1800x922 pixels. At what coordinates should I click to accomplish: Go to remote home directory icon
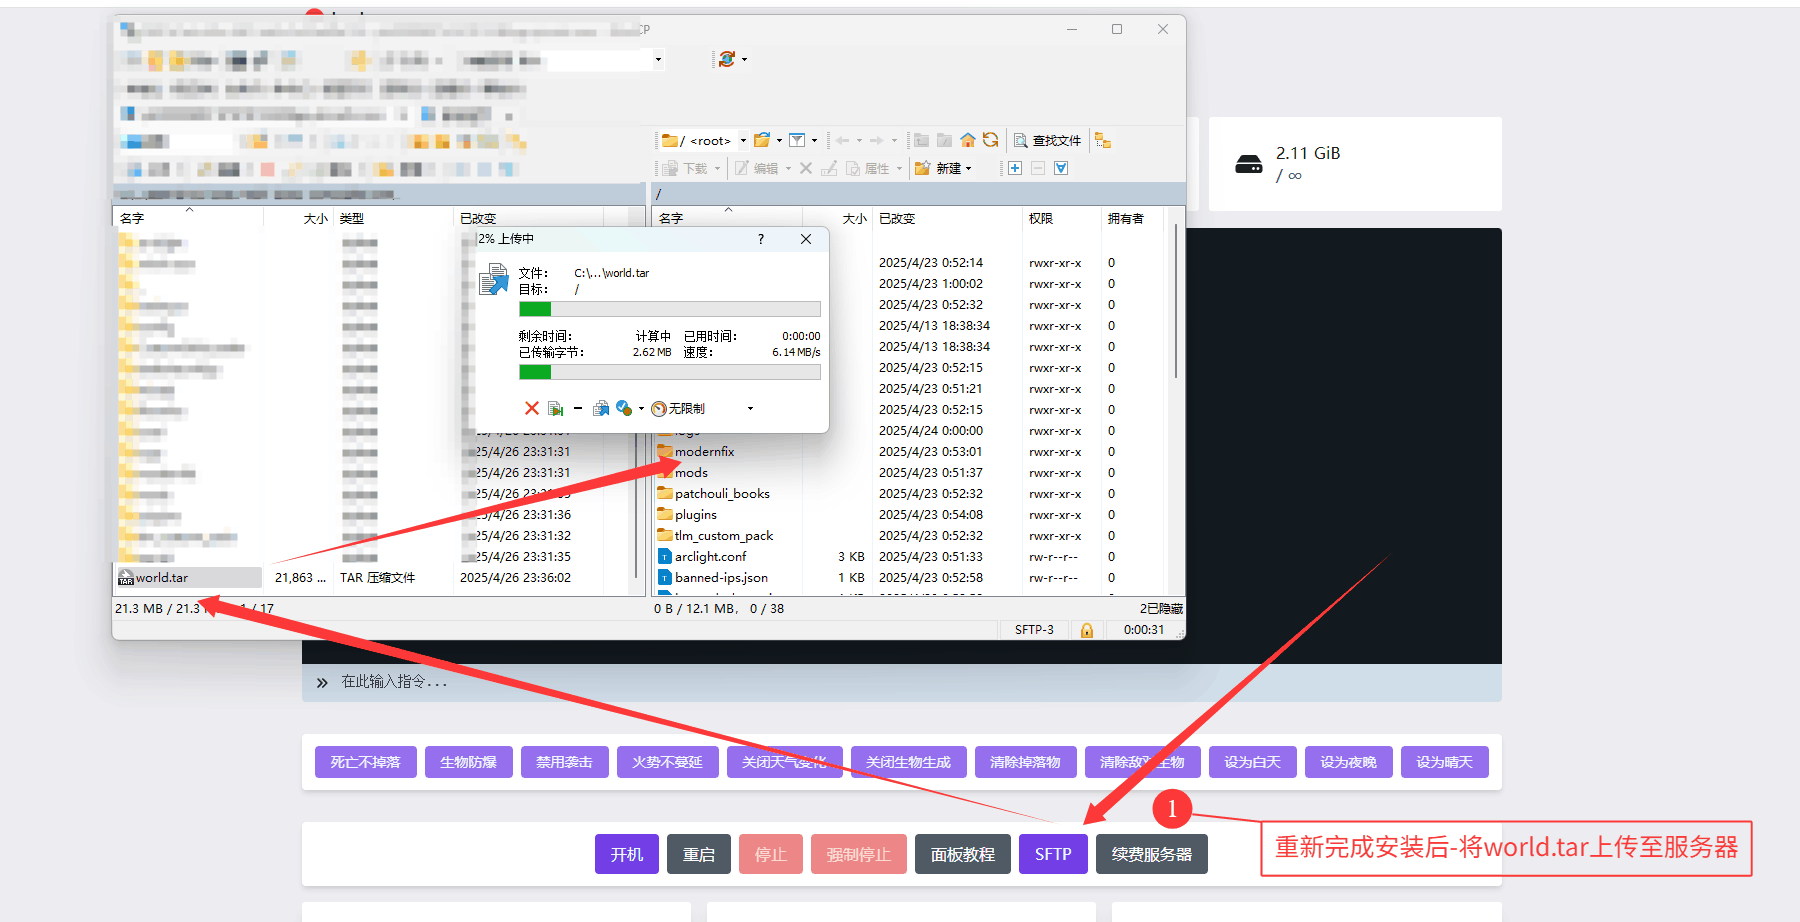point(967,140)
